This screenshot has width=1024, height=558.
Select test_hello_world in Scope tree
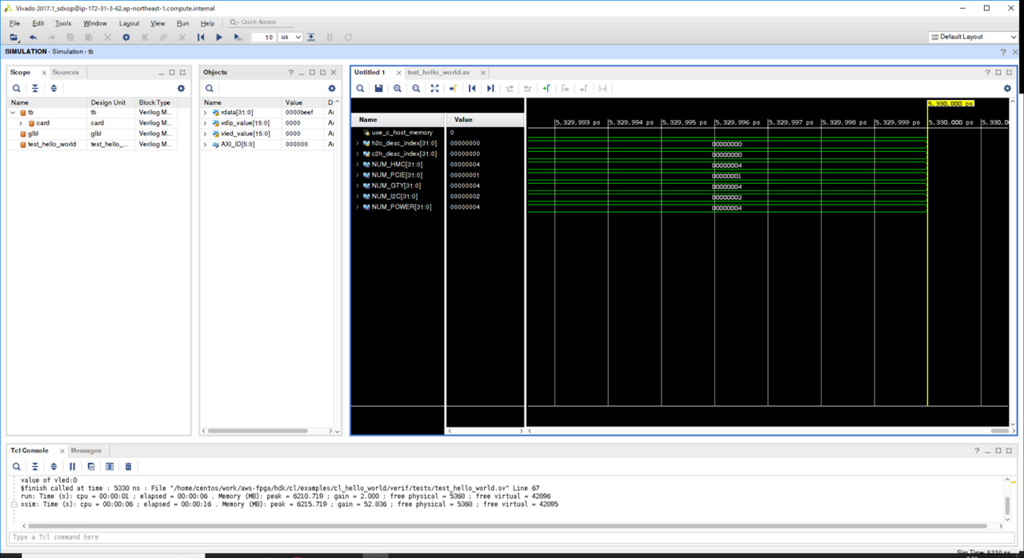pos(52,144)
